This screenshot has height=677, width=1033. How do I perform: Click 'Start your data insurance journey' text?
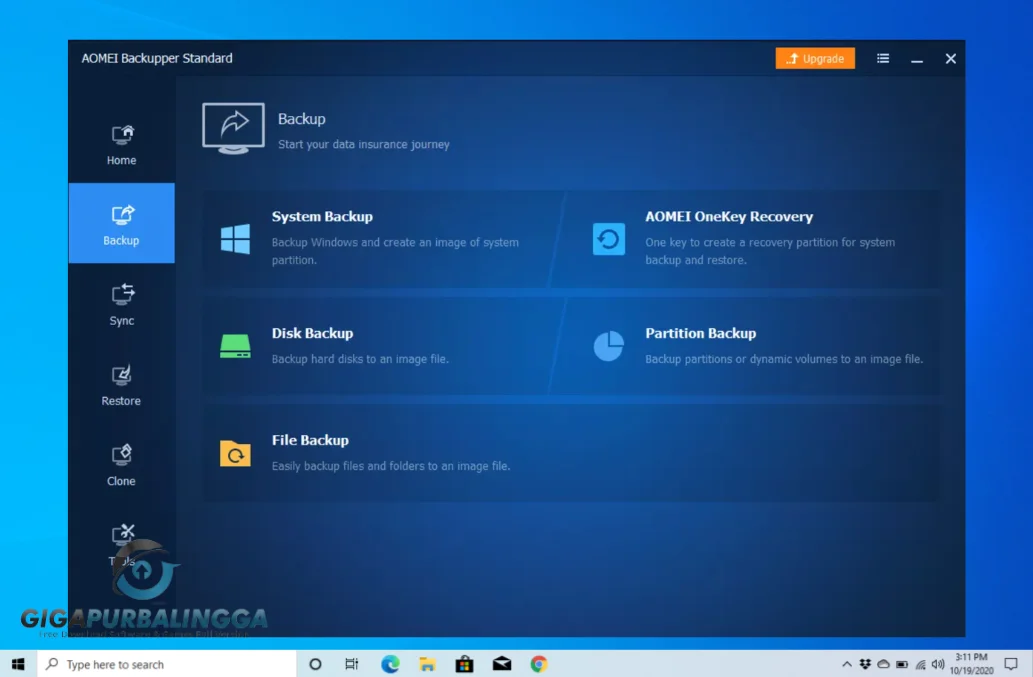(x=364, y=144)
